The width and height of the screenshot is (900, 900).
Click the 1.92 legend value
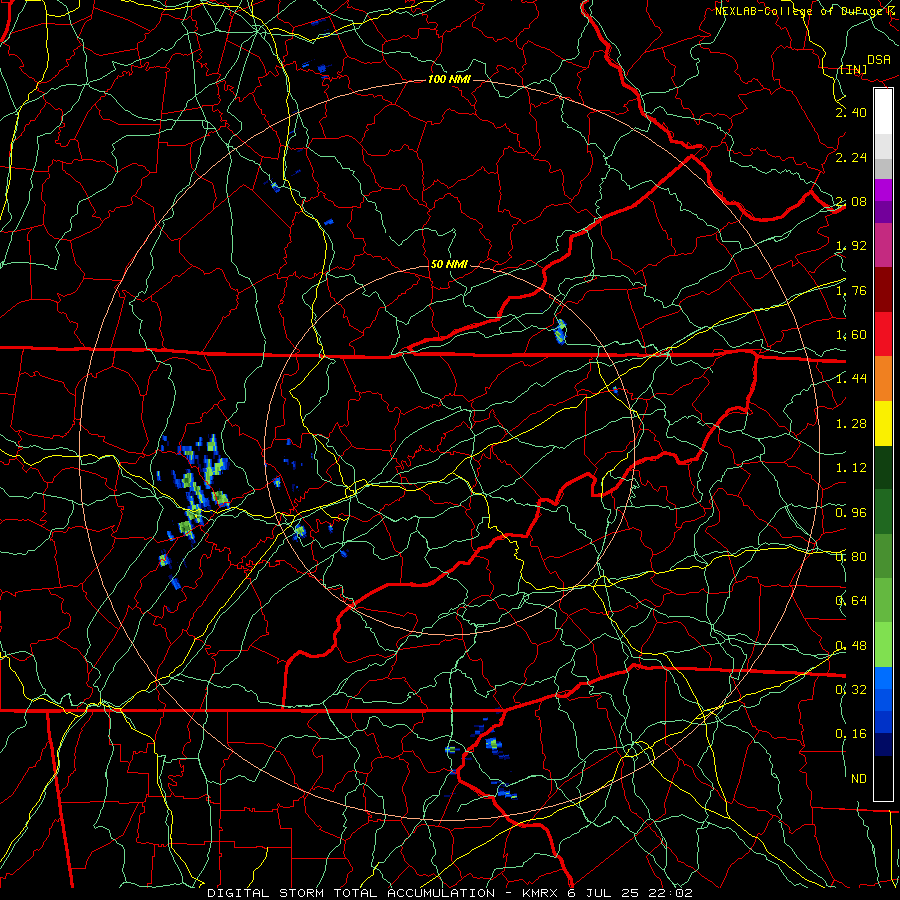tap(851, 246)
